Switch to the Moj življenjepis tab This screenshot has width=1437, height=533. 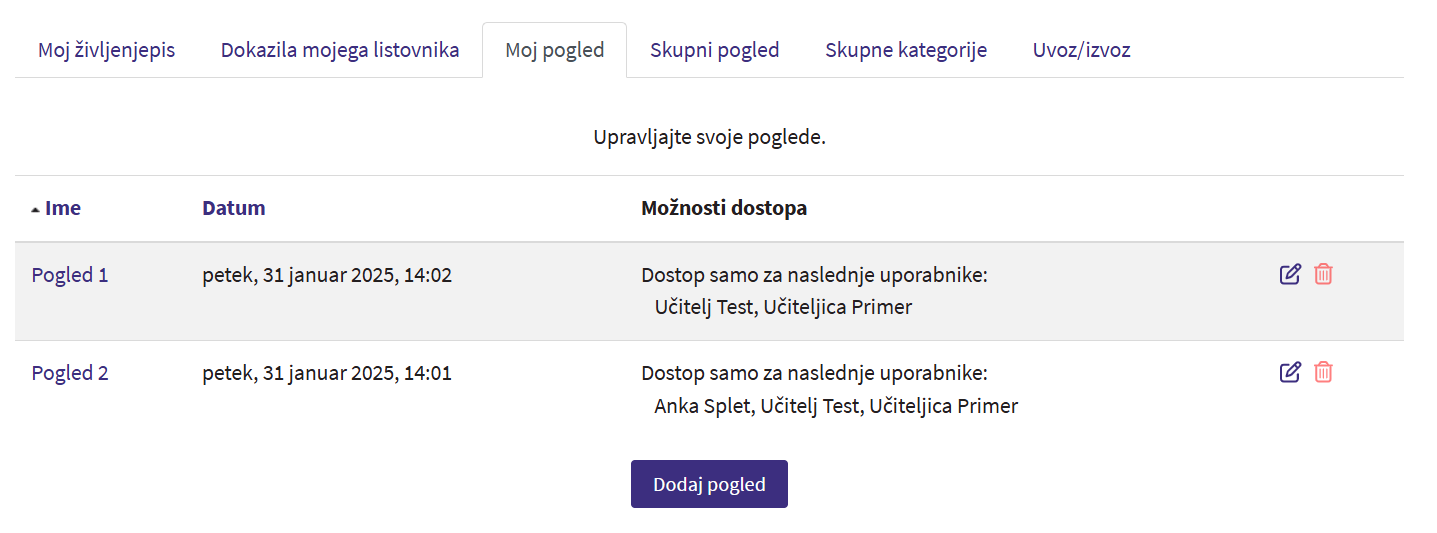point(106,50)
